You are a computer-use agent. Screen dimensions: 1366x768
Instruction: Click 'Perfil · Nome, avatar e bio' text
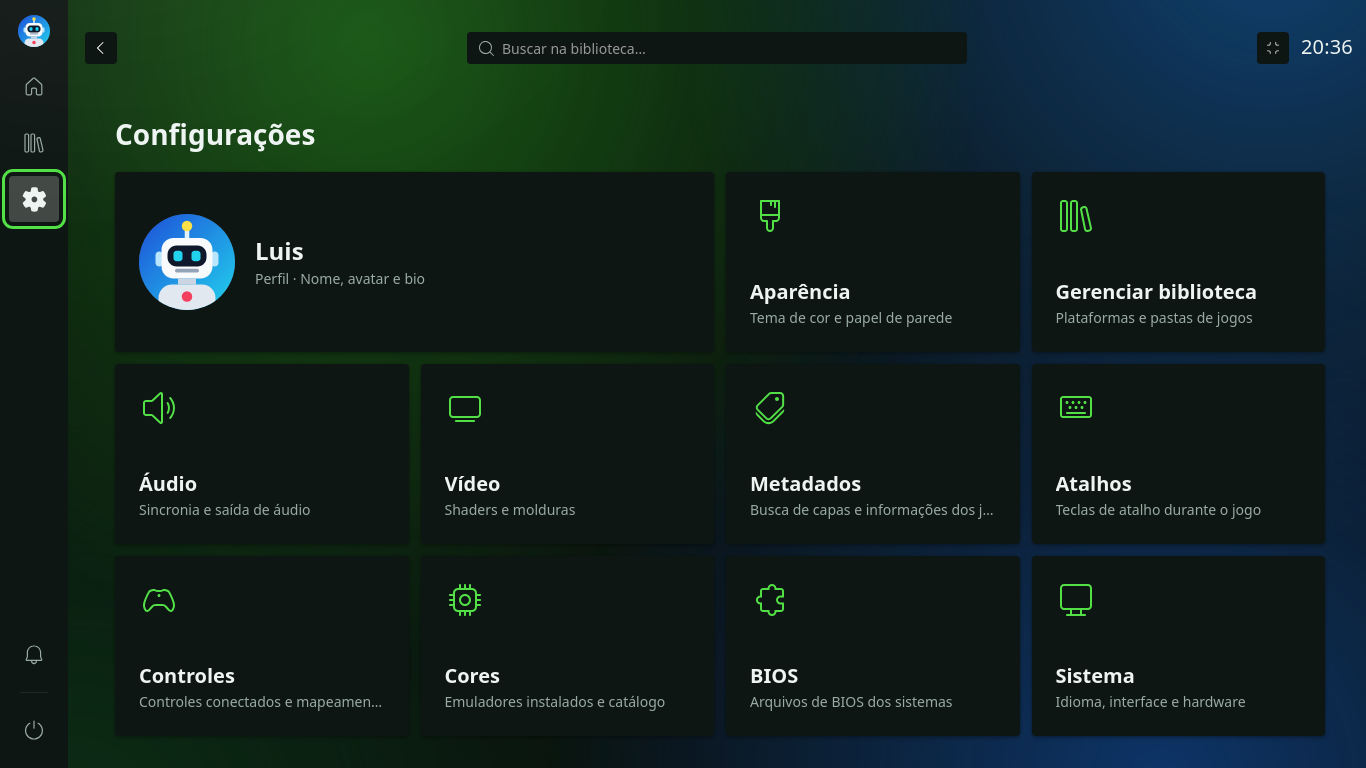click(340, 279)
